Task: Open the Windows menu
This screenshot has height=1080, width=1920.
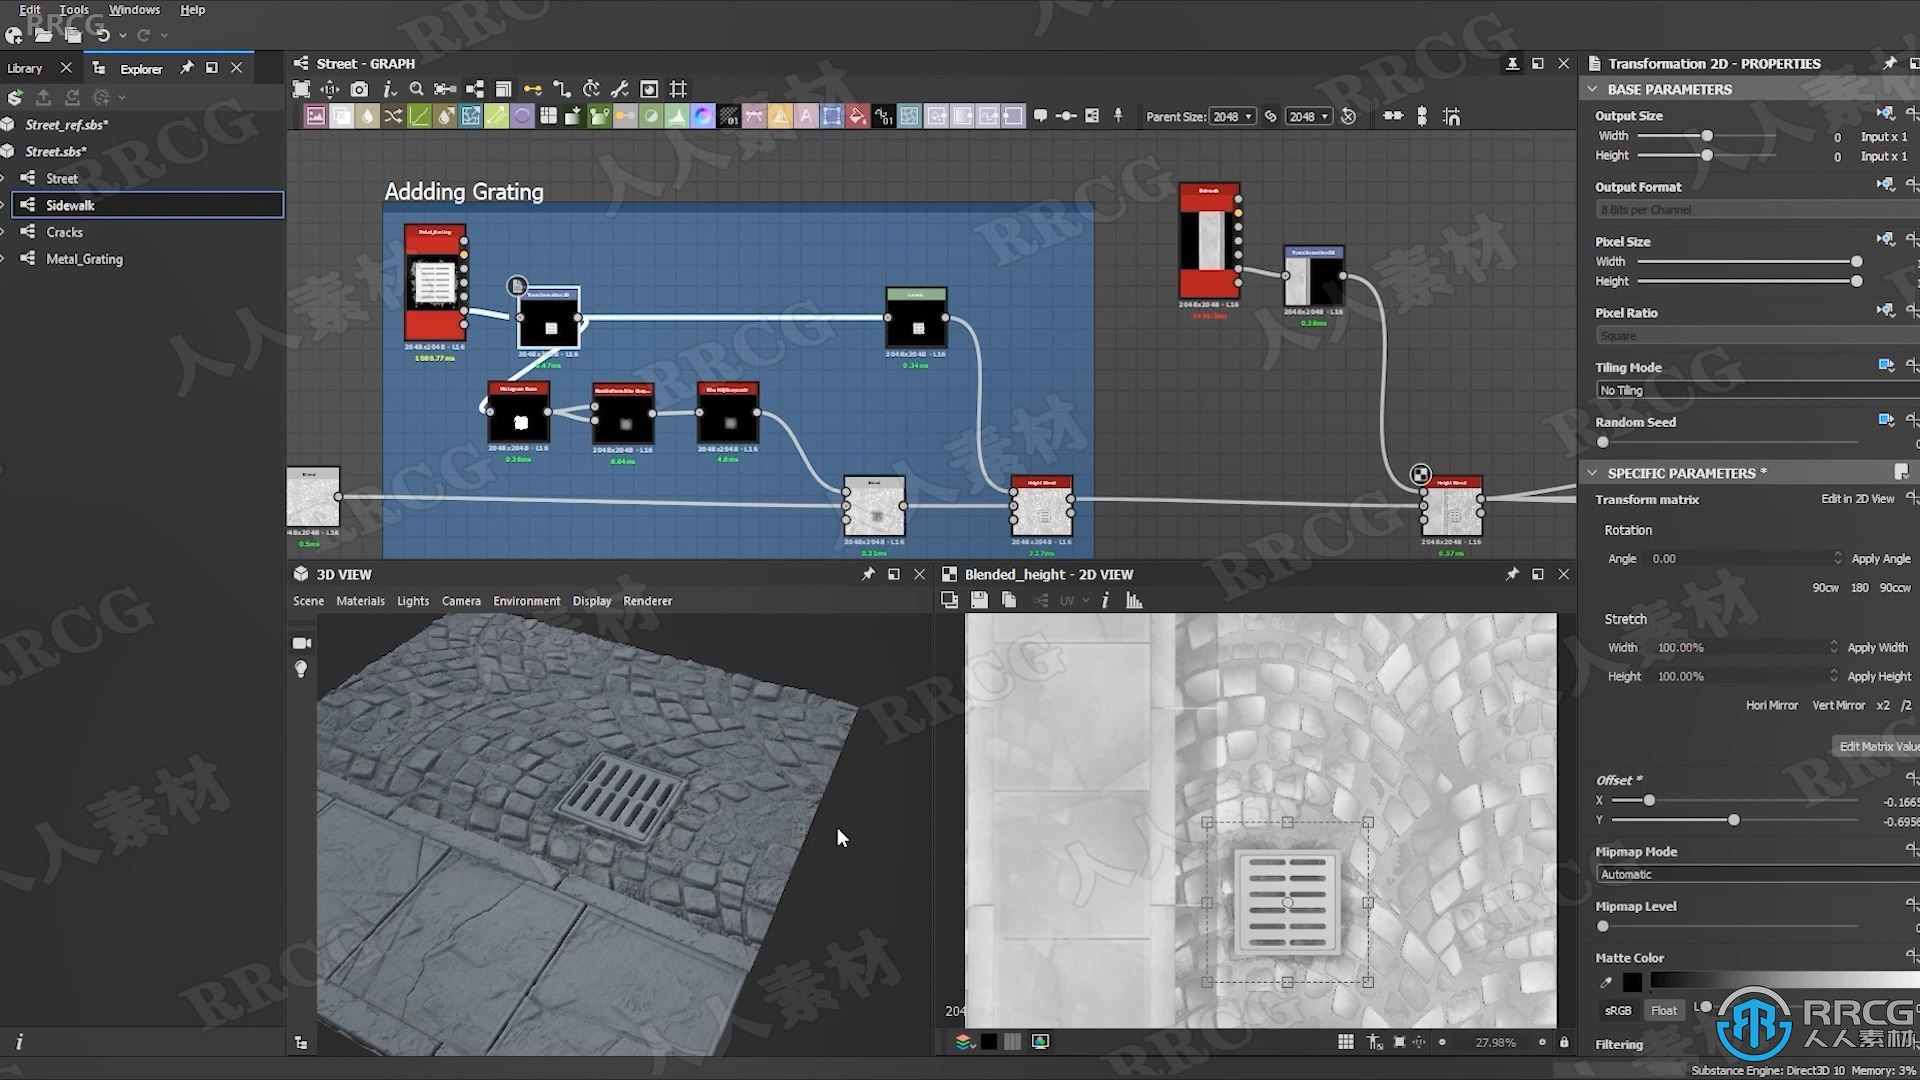Action: click(x=134, y=9)
